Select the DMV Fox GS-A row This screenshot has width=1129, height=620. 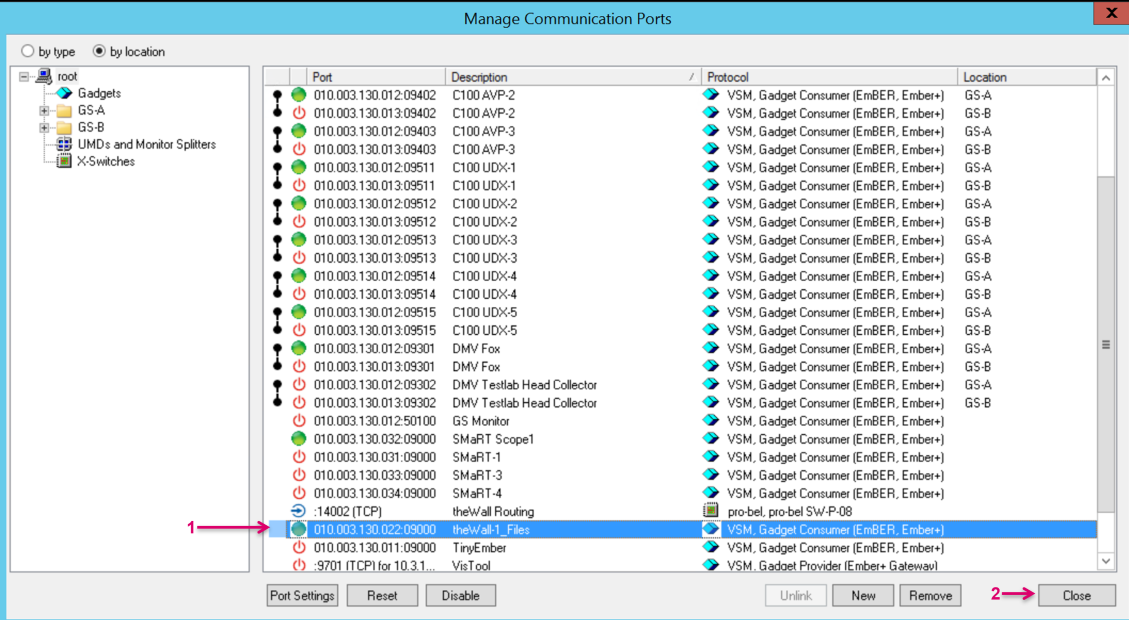(500, 349)
